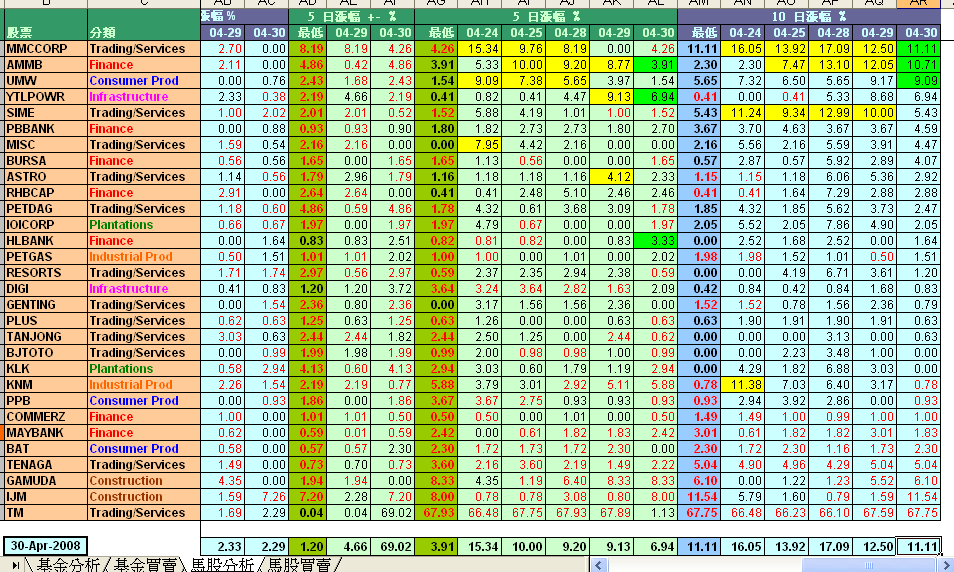Image resolution: width=954 pixels, height=572 pixels.
Task: Select the MMCCORP stock name cell
Action: coord(44,48)
